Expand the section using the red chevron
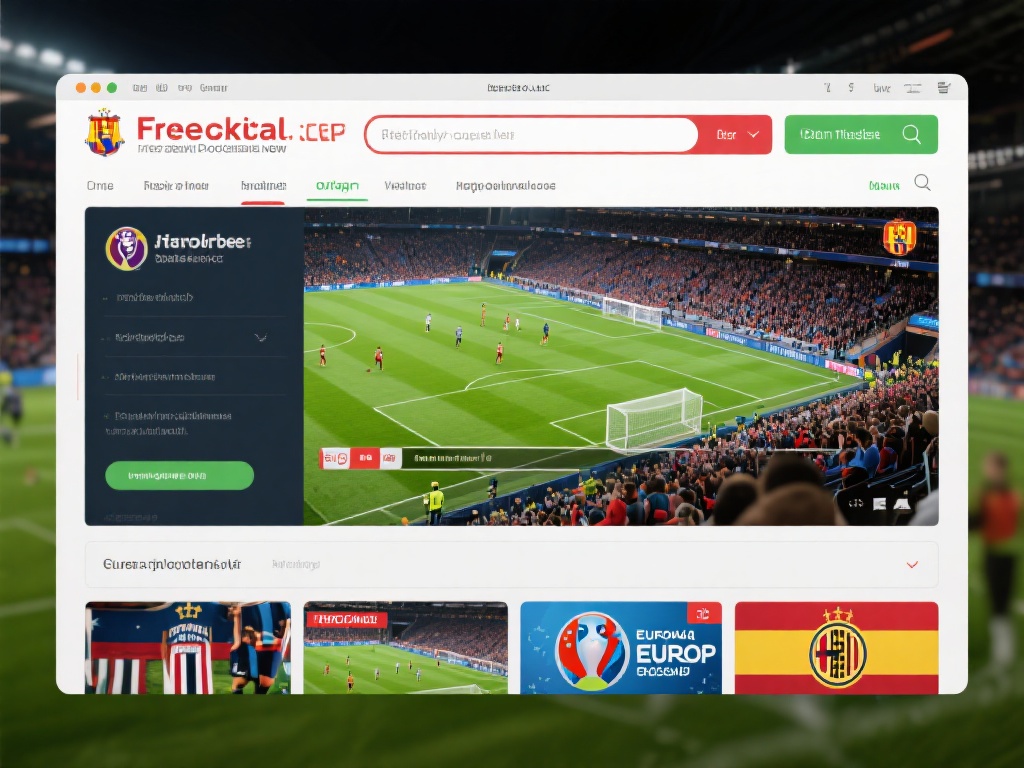The width and height of the screenshot is (1024, 768). pos(912,564)
